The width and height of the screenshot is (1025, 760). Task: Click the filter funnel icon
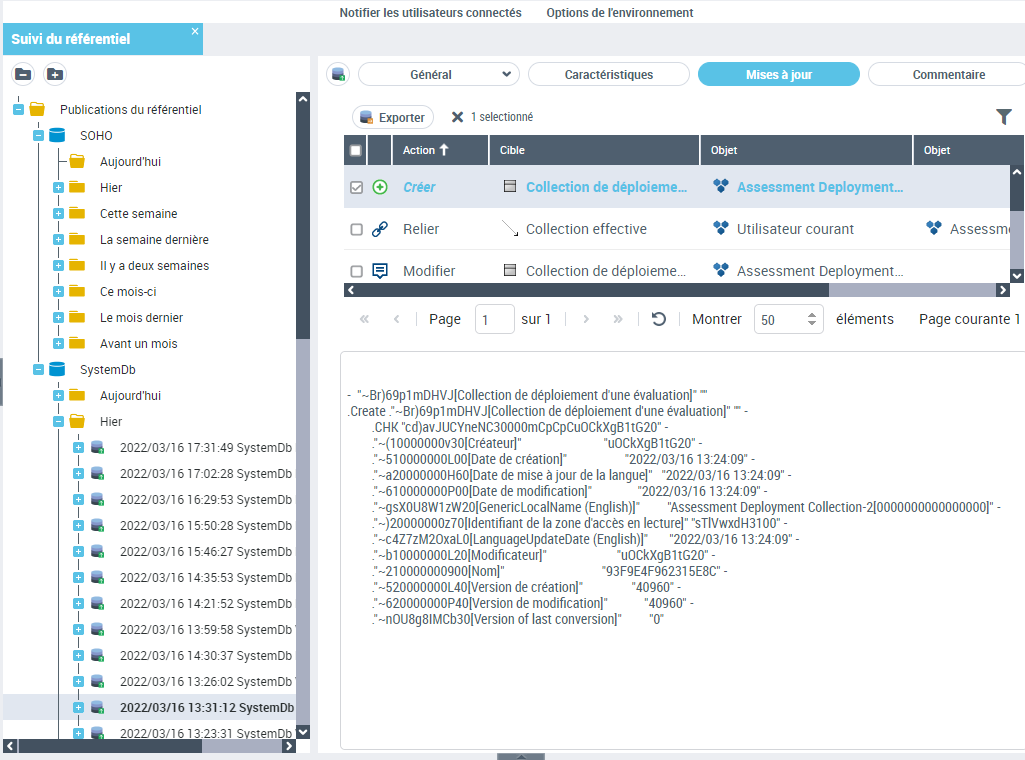click(x=1004, y=117)
